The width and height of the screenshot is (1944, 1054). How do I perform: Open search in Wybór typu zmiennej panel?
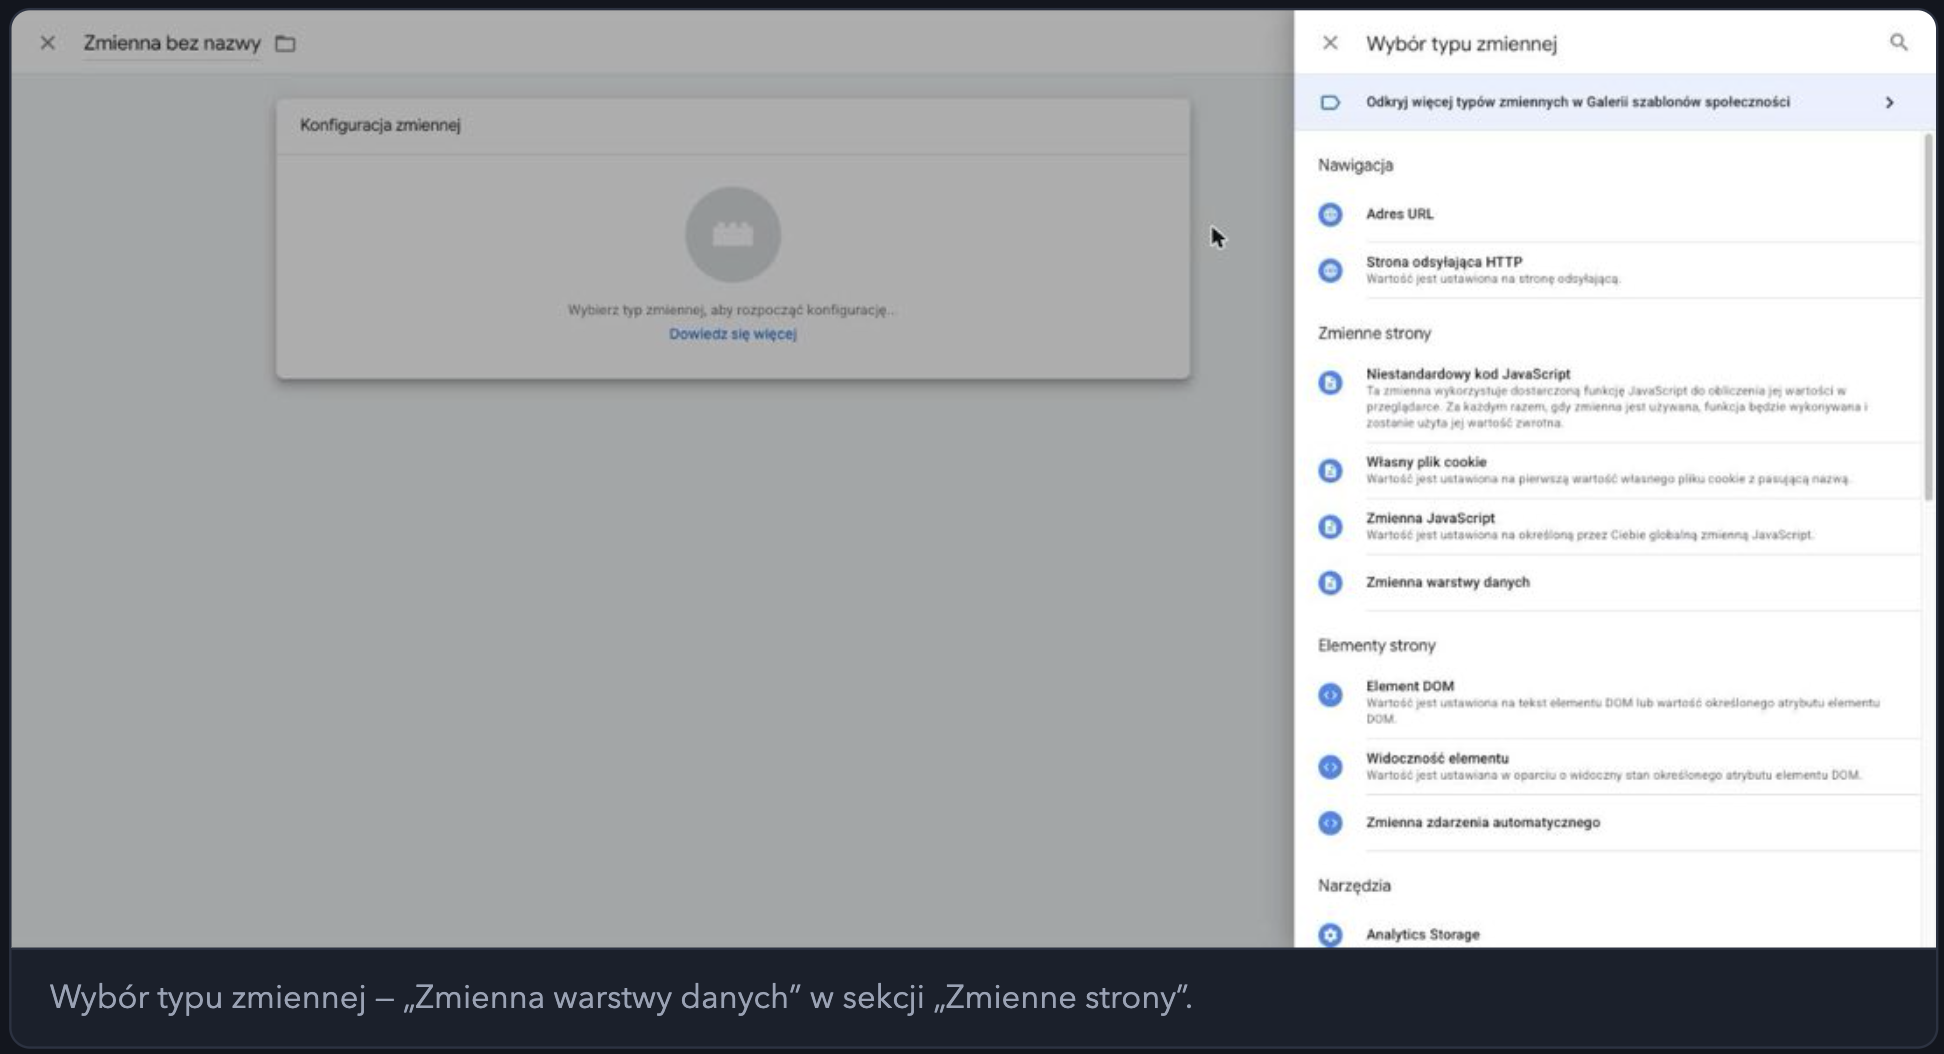pyautogui.click(x=1898, y=42)
